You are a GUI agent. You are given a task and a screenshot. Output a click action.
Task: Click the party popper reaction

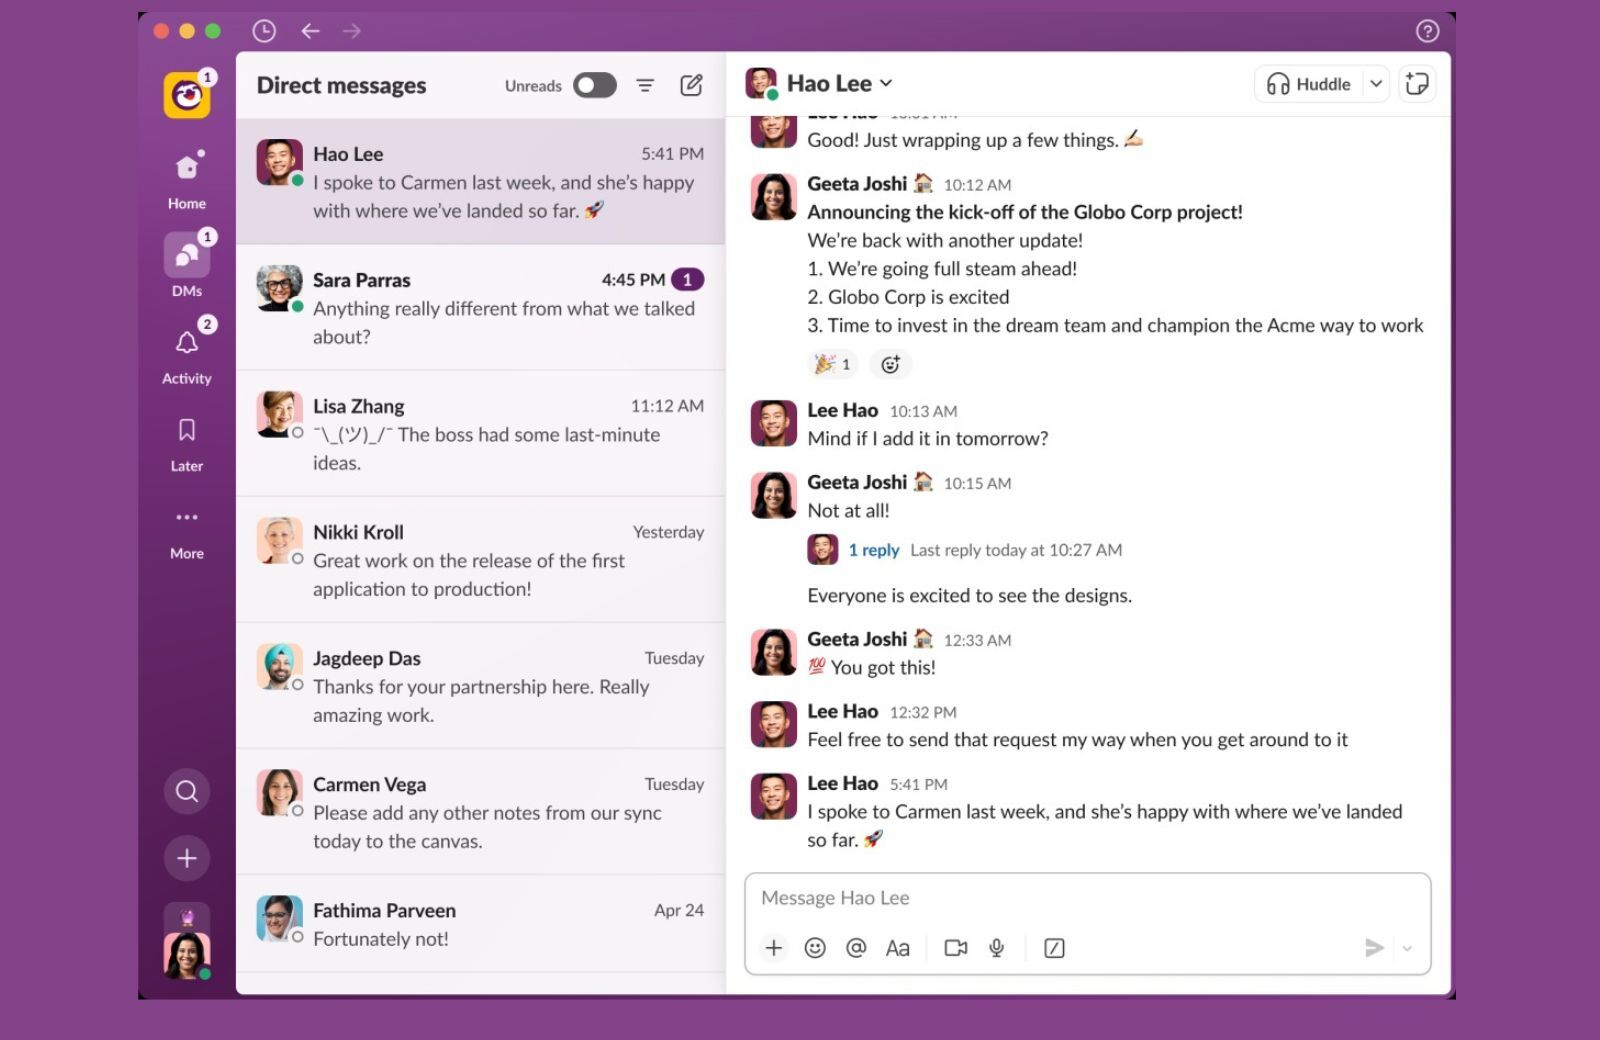pyautogui.click(x=832, y=364)
